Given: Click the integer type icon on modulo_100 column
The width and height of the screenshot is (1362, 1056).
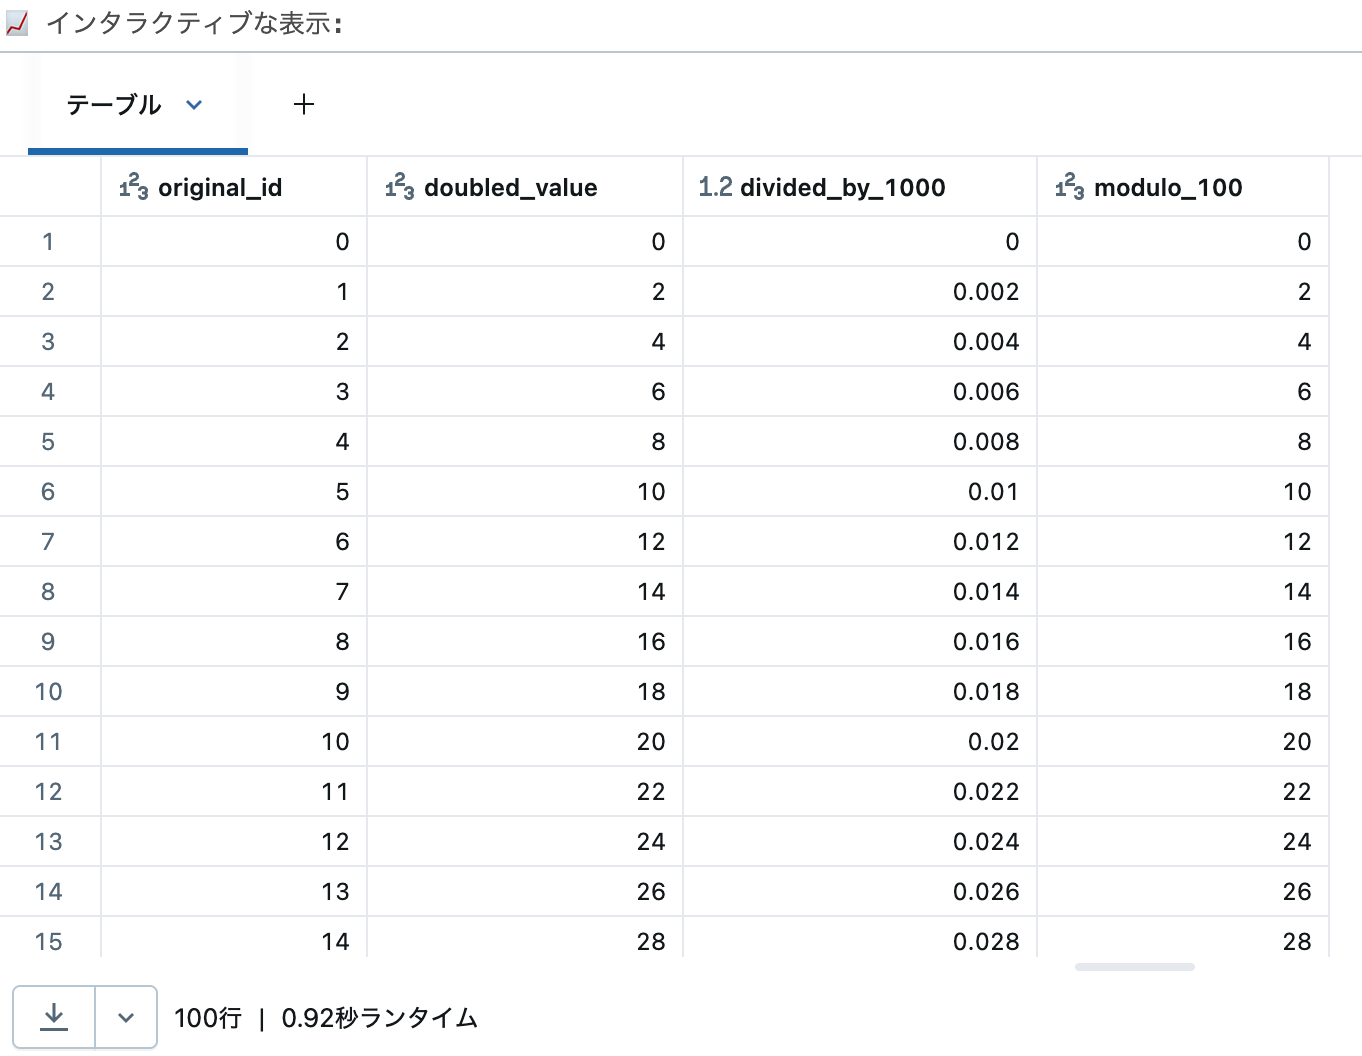Looking at the screenshot, I should click(x=1068, y=187).
